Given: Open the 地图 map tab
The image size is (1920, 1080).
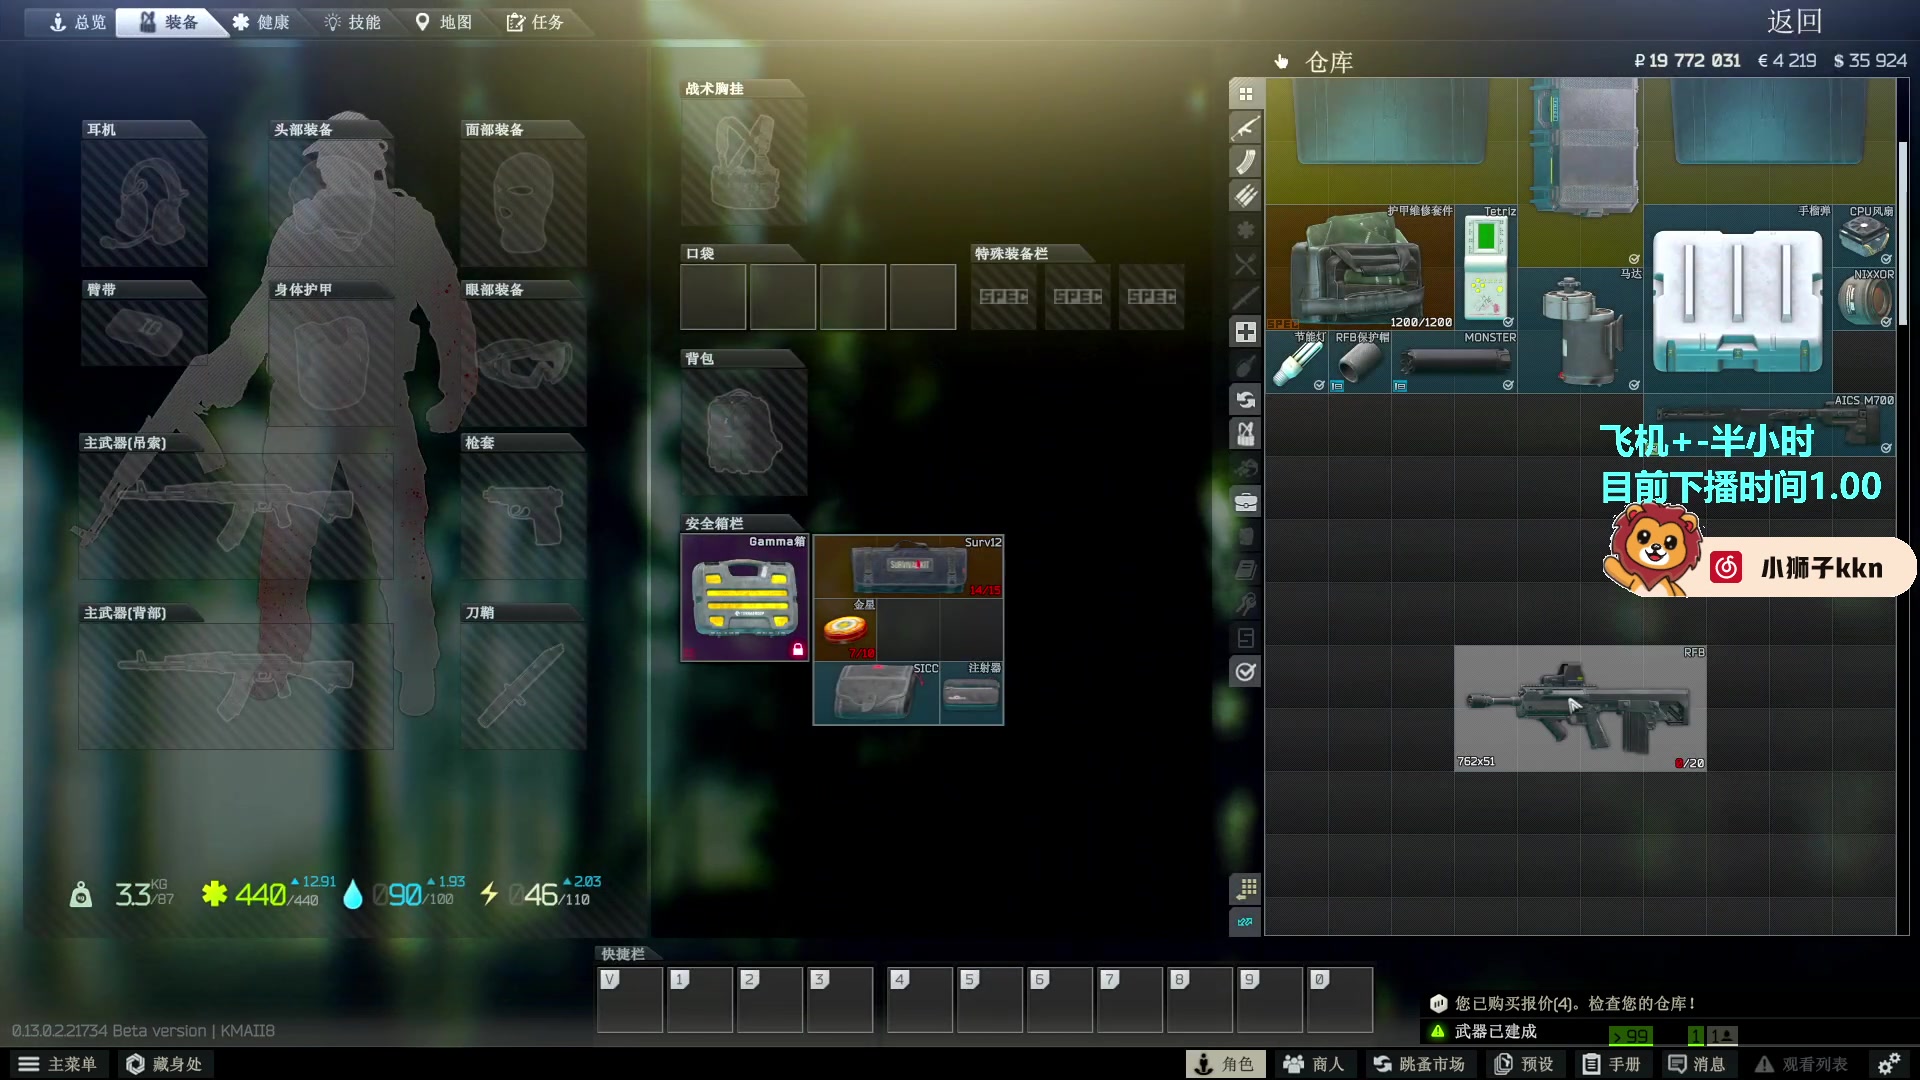Looking at the screenshot, I should point(444,22).
